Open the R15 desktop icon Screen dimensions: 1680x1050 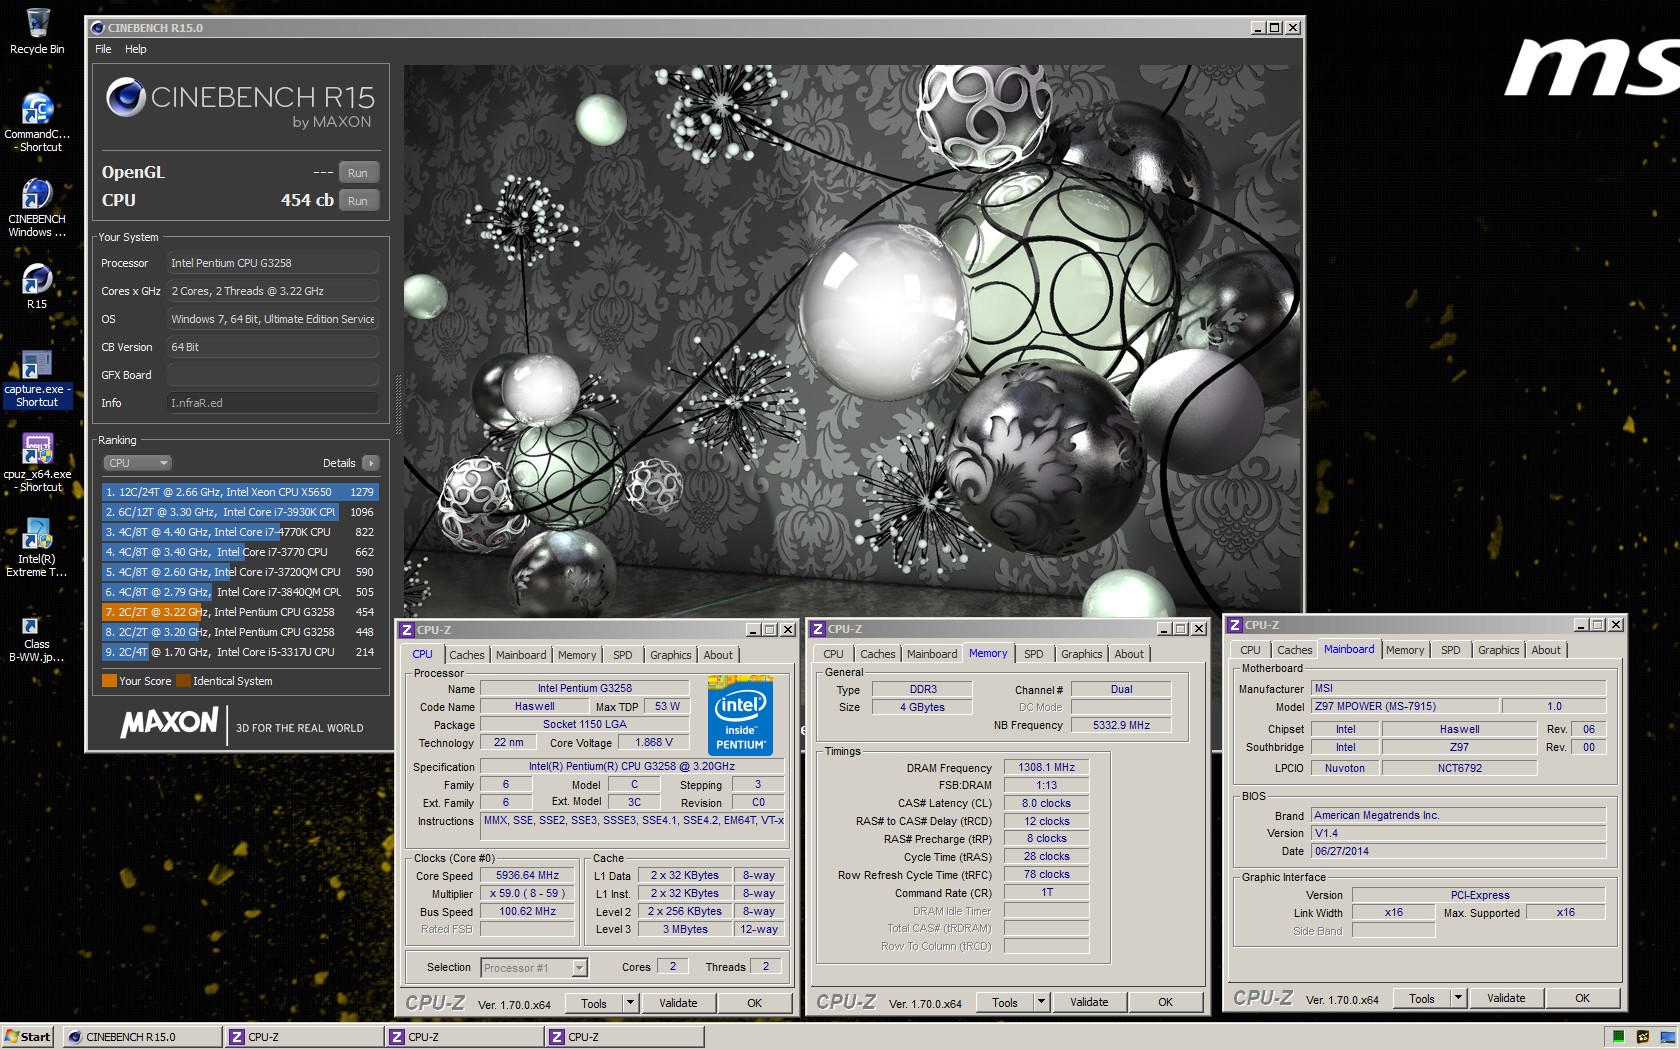[37, 286]
